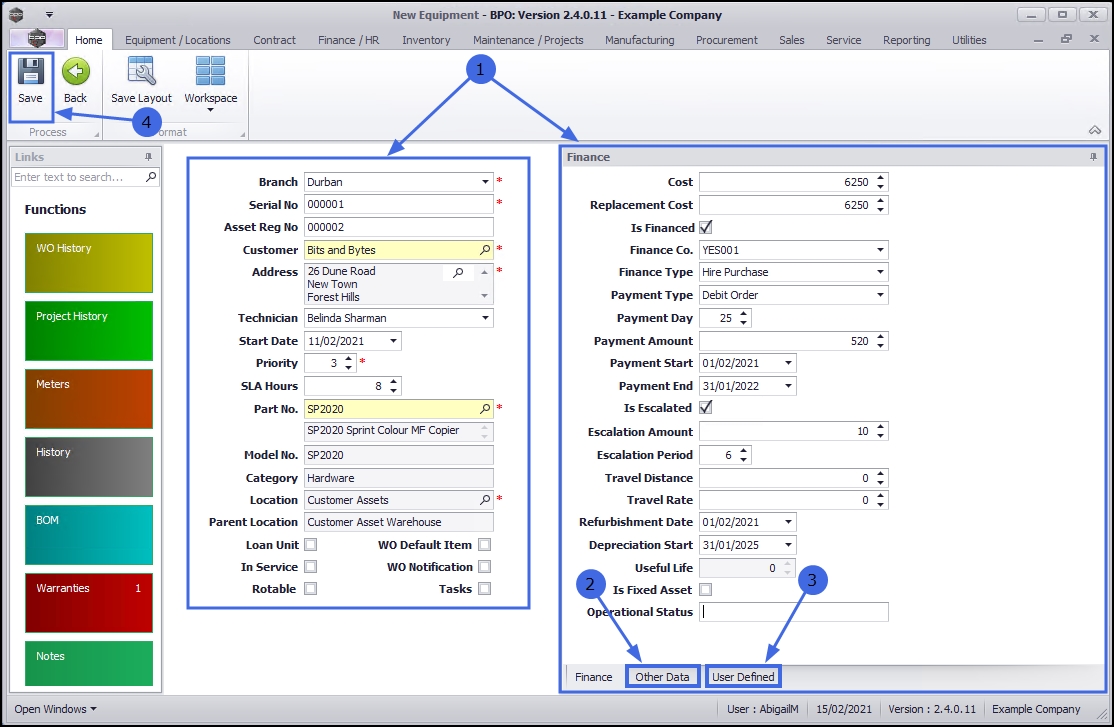Click the Save icon in the ribbon

tap(31, 72)
